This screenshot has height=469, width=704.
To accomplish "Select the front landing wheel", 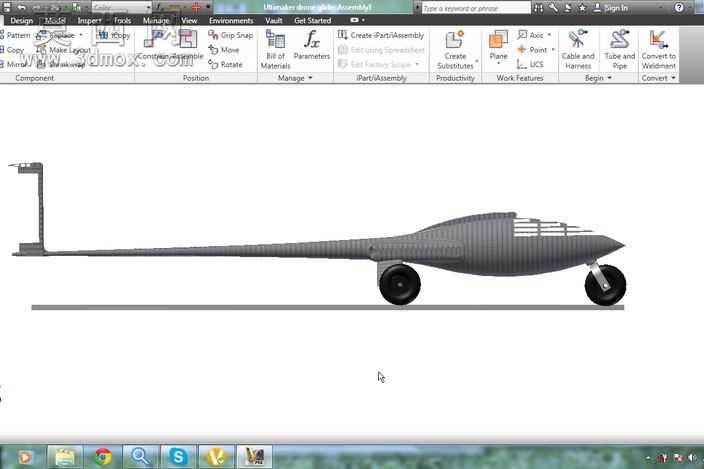I will pos(605,285).
